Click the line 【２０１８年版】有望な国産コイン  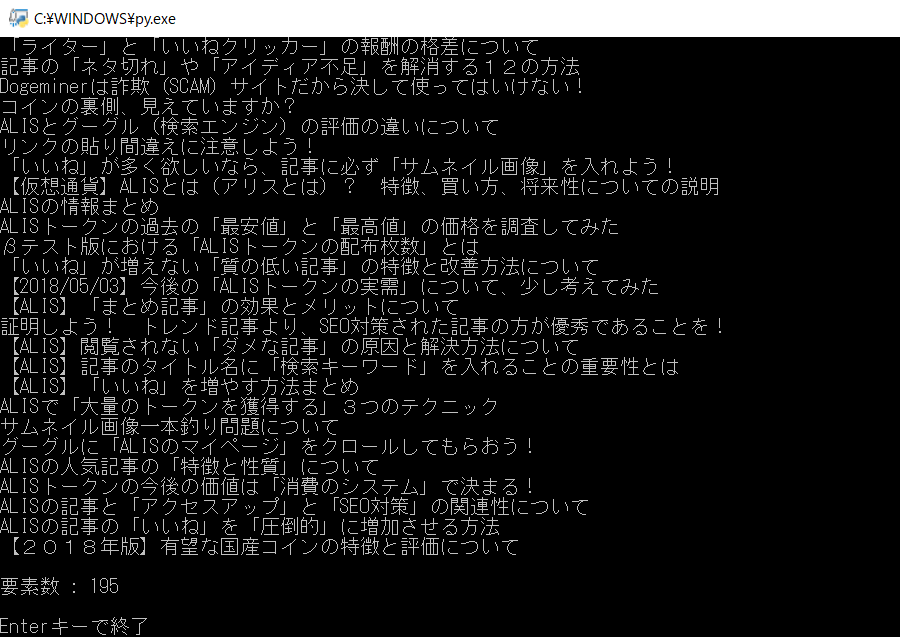pos(264,546)
